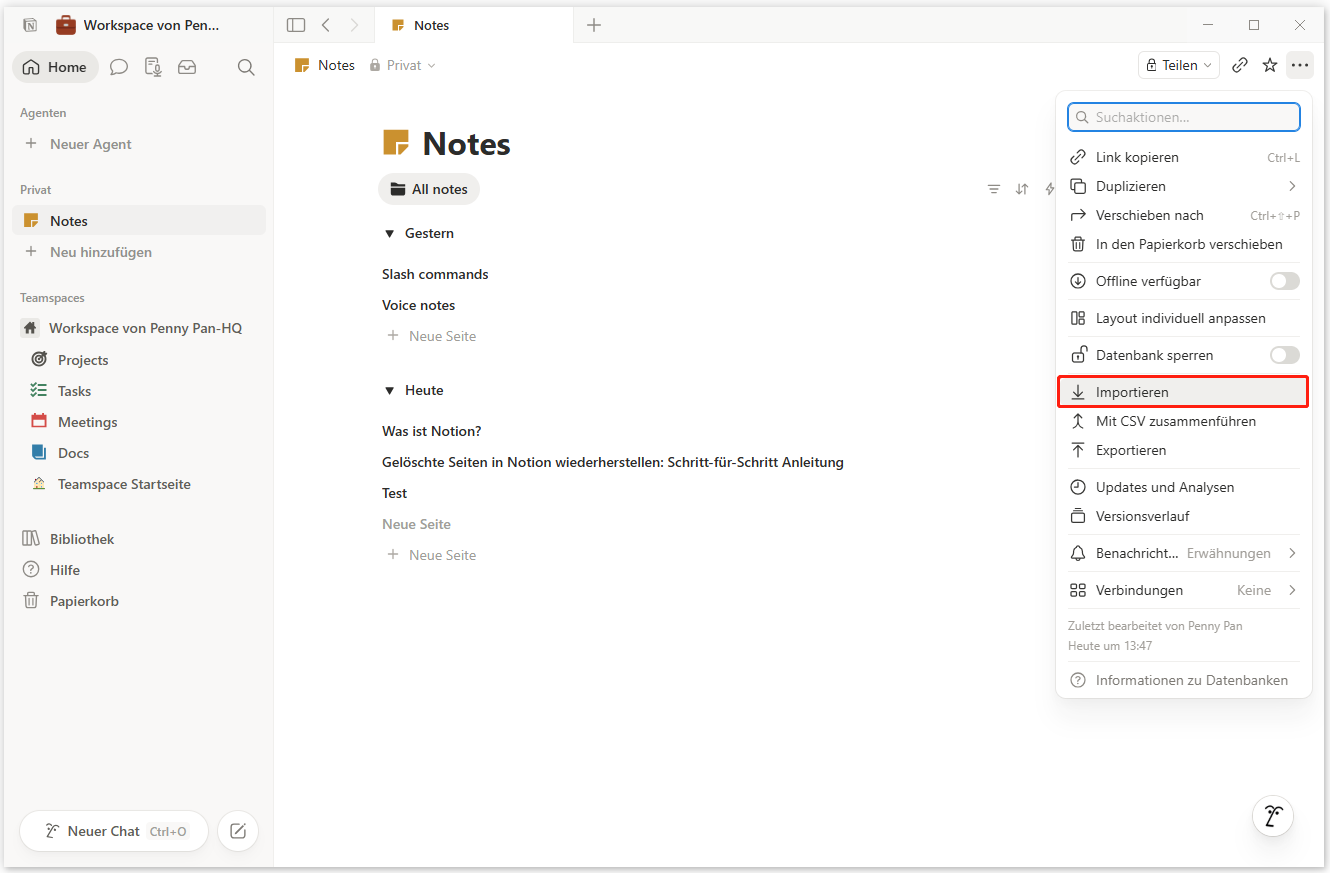The height and width of the screenshot is (873, 1330).
Task: Click Neu hinzufügen under Privat
Action: [138, 252]
